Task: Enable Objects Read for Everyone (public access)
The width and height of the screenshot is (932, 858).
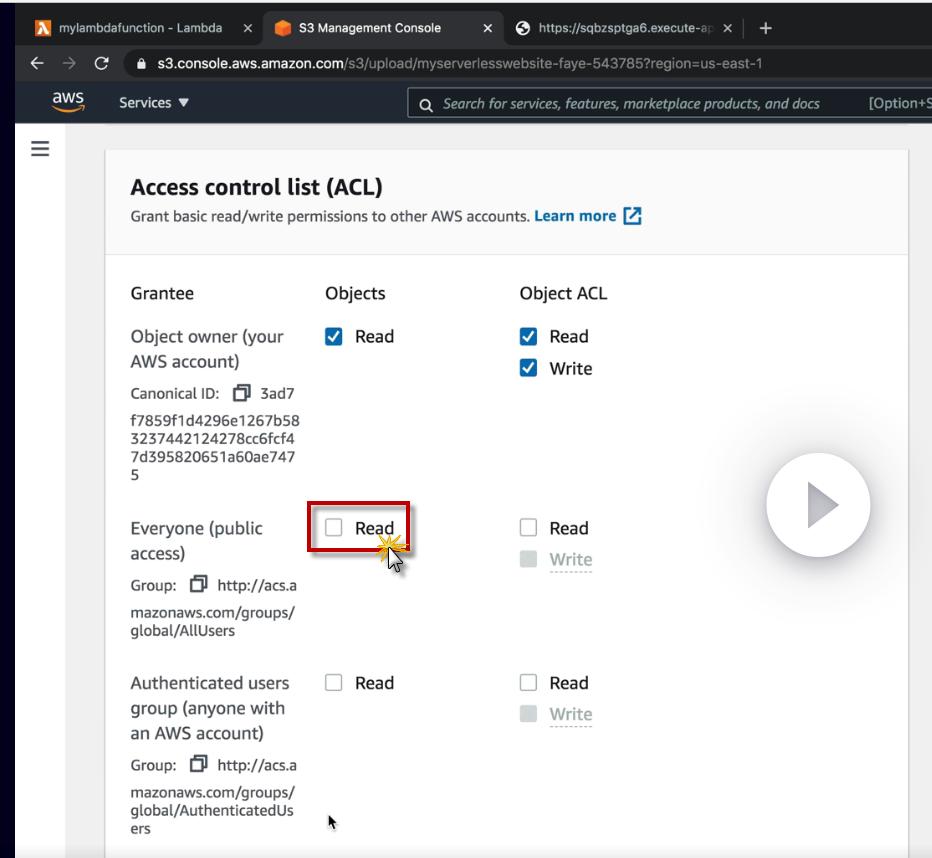Action: click(334, 528)
